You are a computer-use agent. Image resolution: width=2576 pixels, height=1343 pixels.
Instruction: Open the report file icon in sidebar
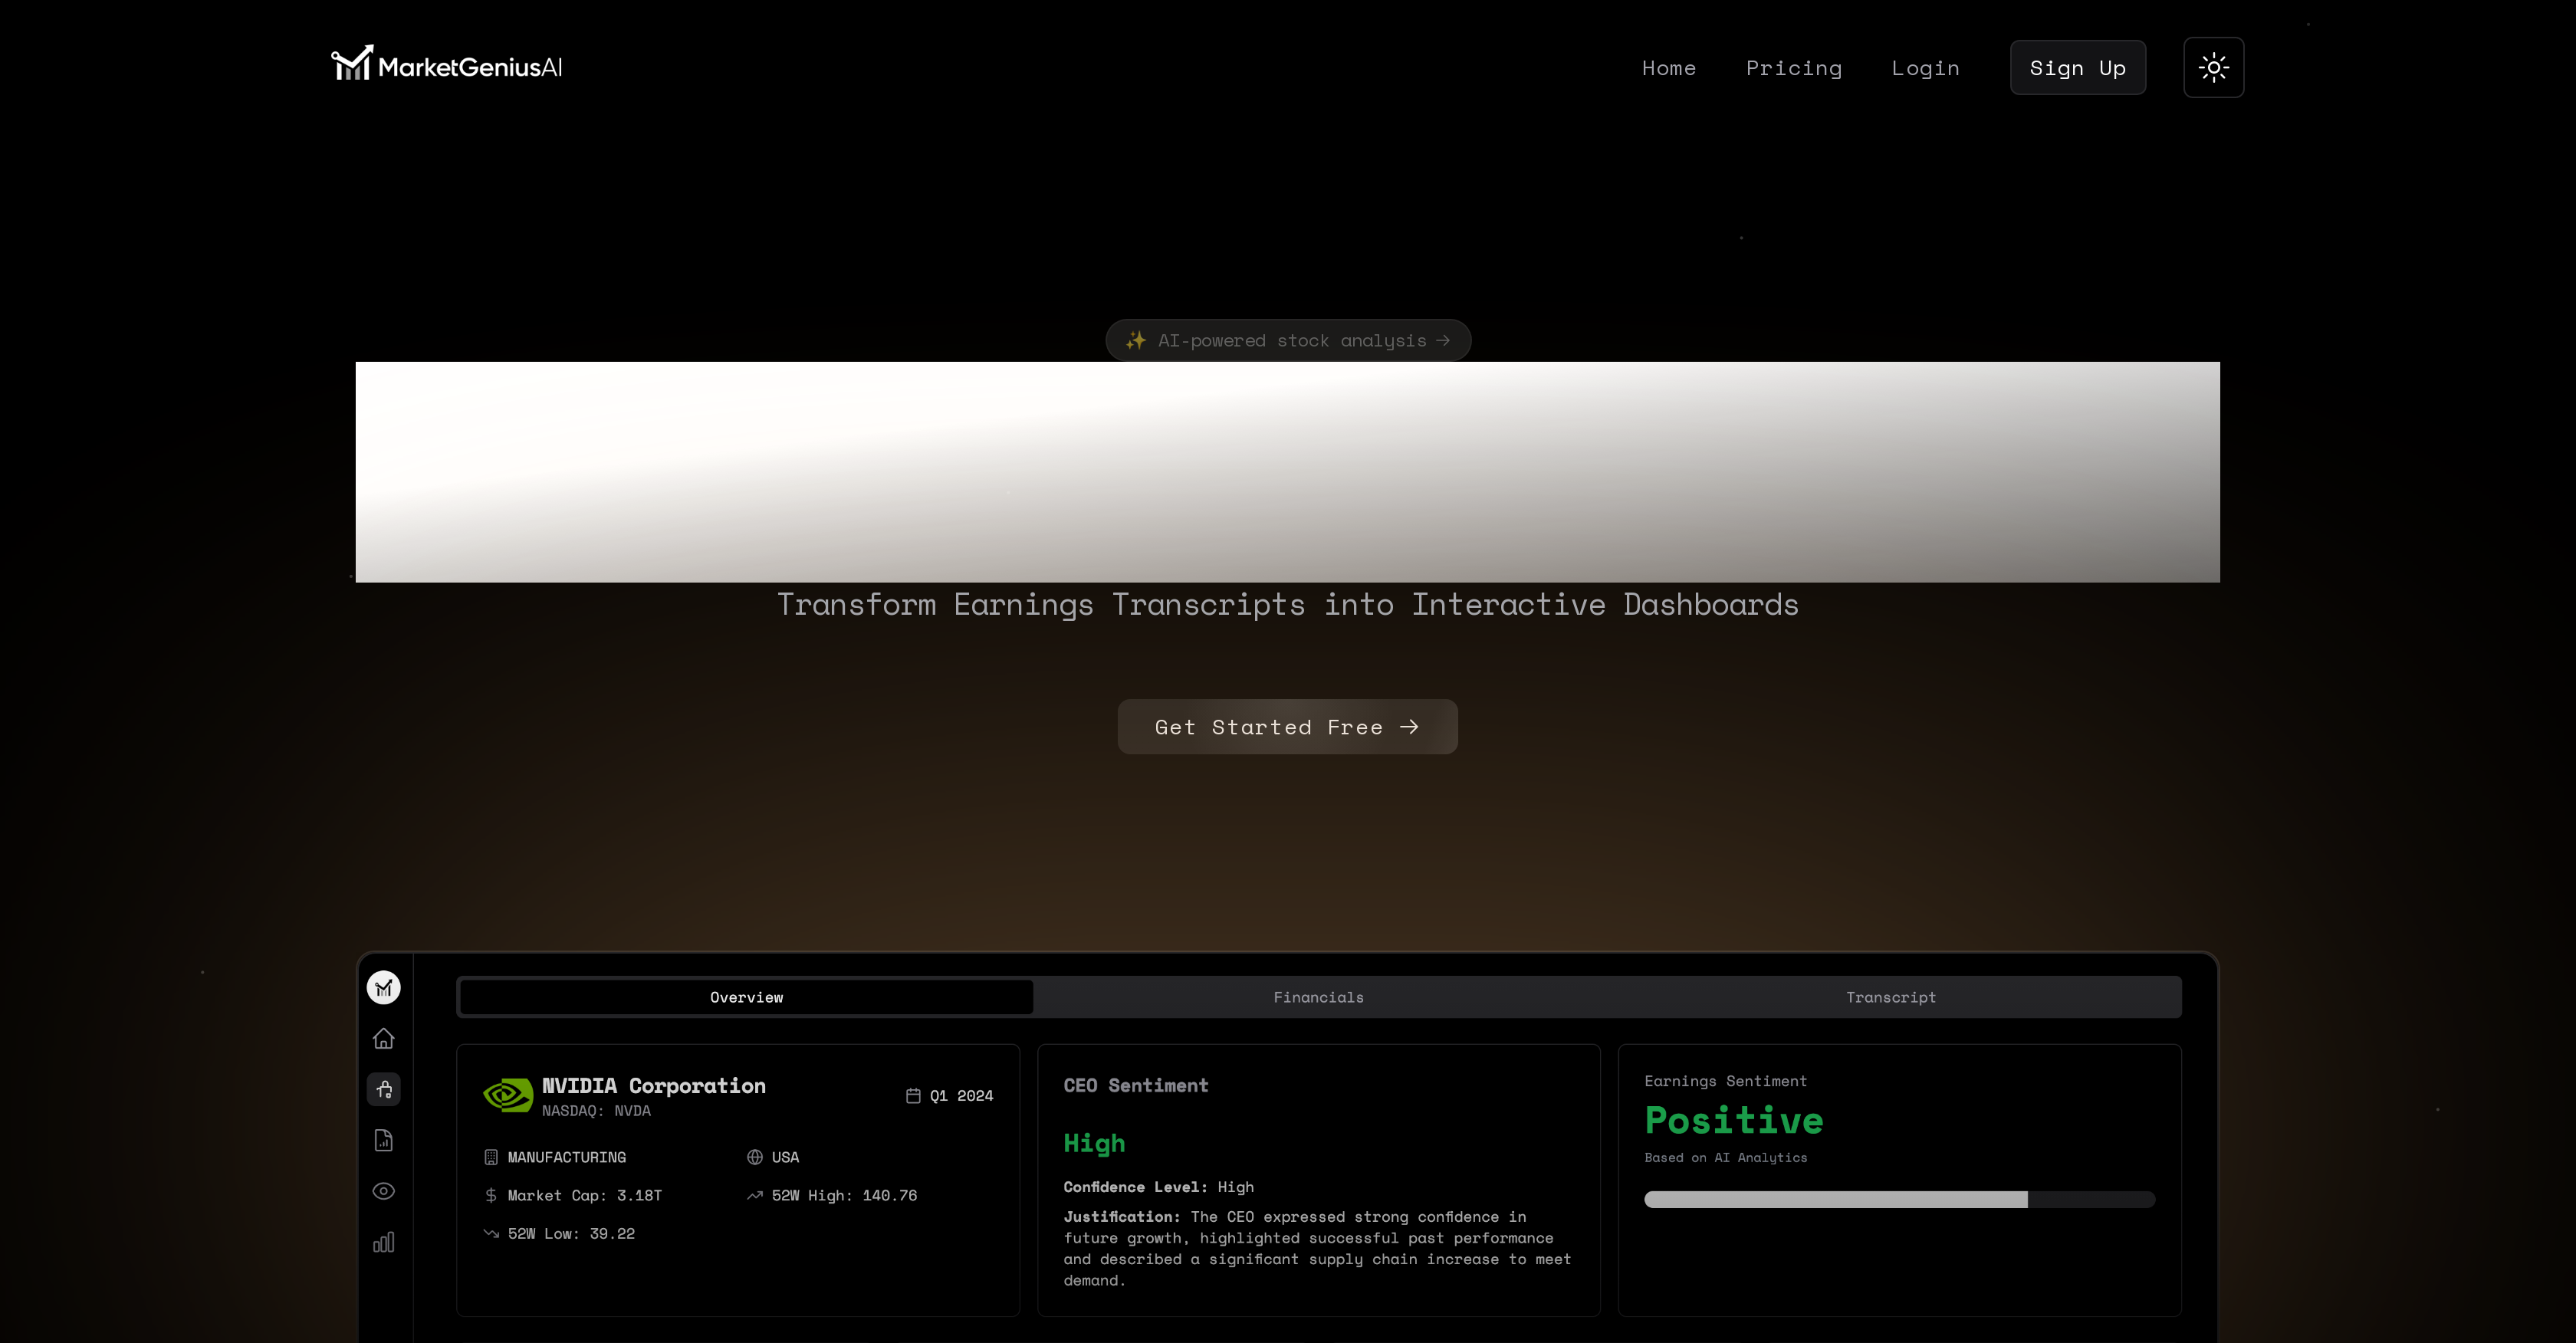(x=384, y=1141)
